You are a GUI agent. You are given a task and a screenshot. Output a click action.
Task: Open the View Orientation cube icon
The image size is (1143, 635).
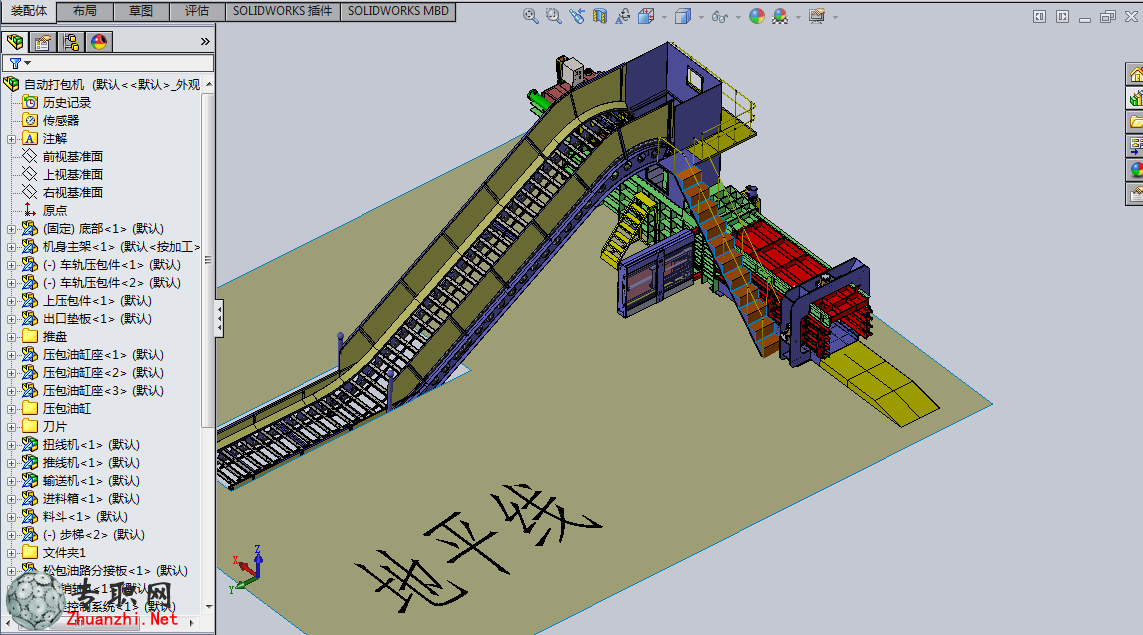click(x=646, y=16)
